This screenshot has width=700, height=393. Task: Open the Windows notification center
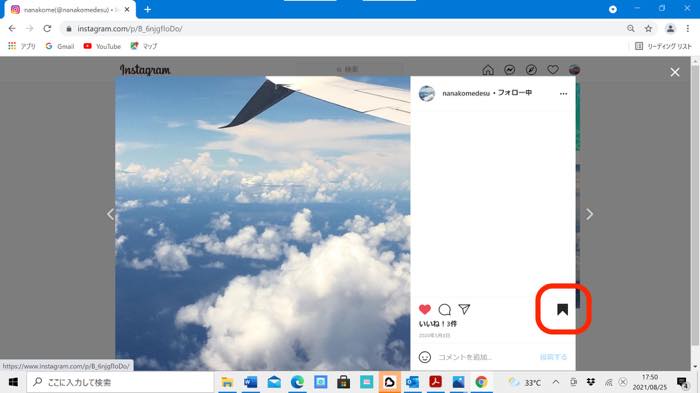pos(682,382)
